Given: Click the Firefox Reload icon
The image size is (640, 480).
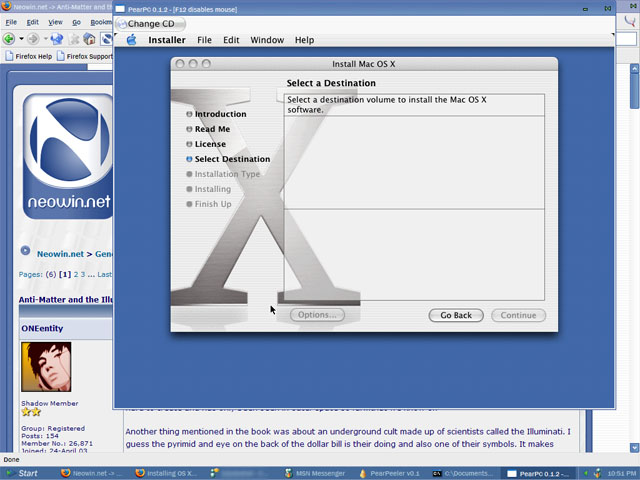Looking at the screenshot, I should (57, 39).
